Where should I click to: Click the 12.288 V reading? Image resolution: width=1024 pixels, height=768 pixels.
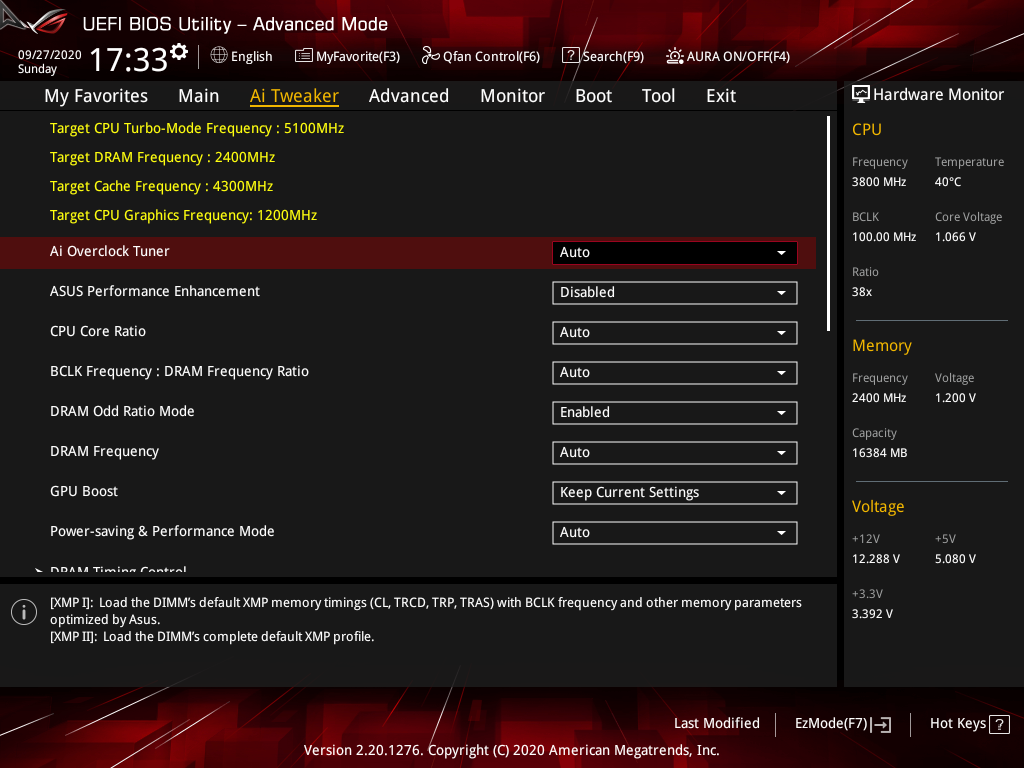pyautogui.click(x=876, y=559)
